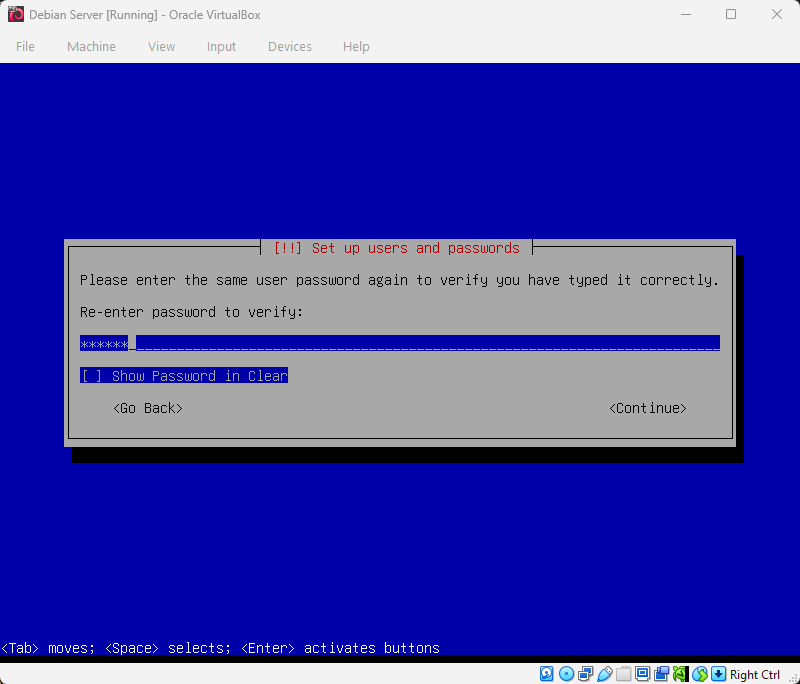This screenshot has width=800, height=684.
Task: Click the shared folders status icon
Action: 623,674
